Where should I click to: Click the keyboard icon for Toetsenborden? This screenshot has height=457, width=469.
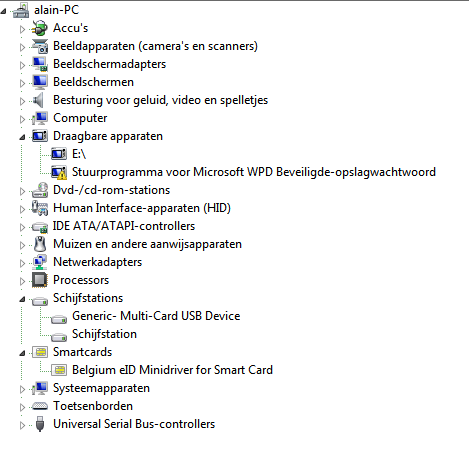[40, 406]
